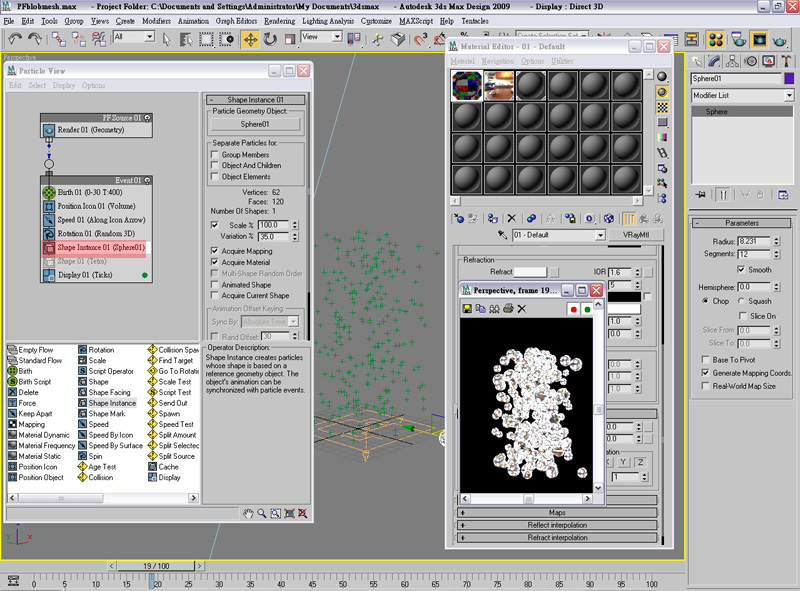Select the first material sample slot
The image size is (800, 591).
[467, 85]
